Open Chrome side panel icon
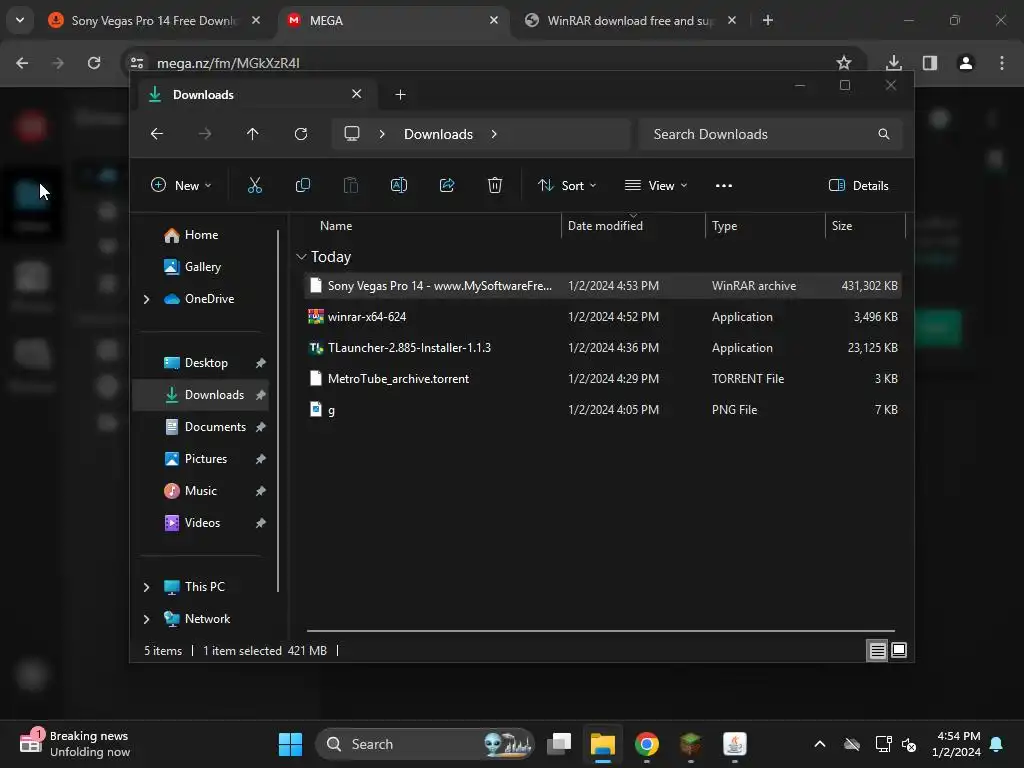The width and height of the screenshot is (1024, 768). tap(930, 63)
